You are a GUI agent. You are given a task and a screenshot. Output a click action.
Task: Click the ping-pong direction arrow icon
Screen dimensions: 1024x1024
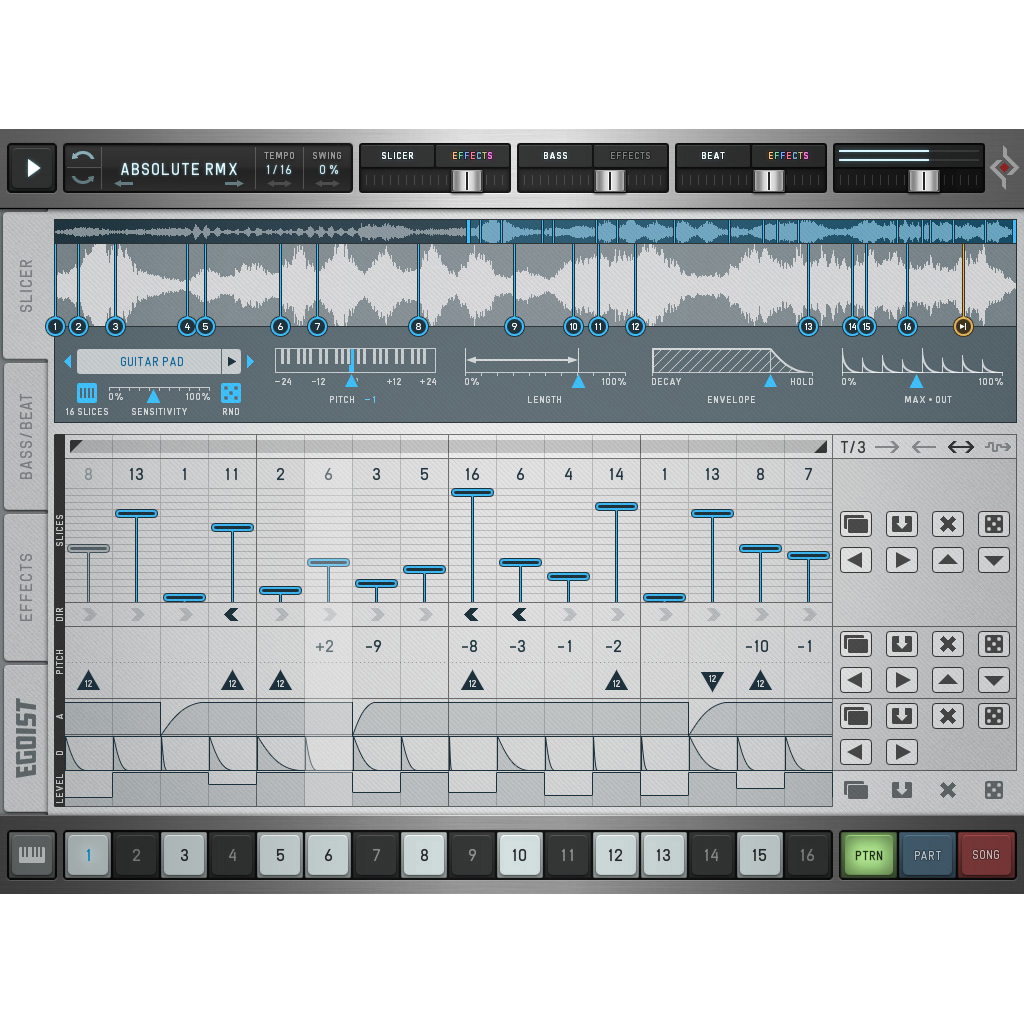pos(960,447)
